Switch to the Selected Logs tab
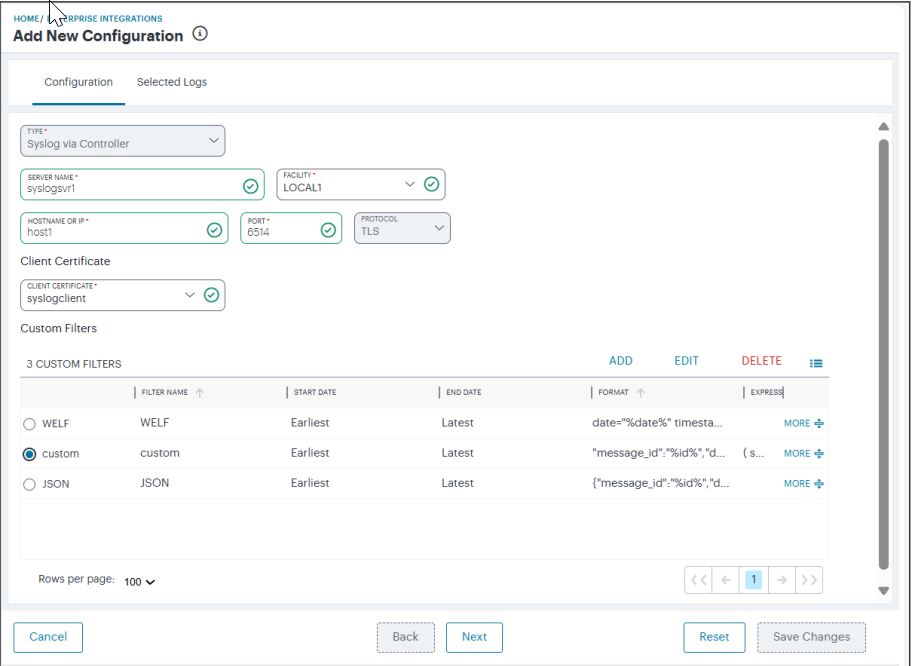This screenshot has width=914, height=666. tap(171, 82)
